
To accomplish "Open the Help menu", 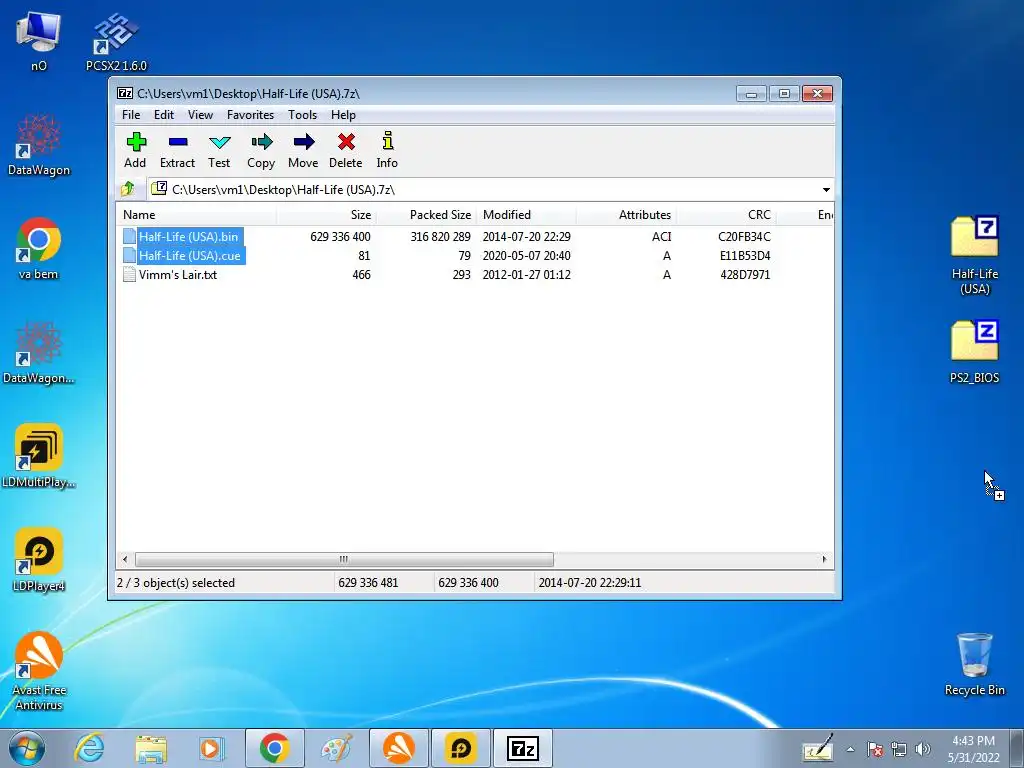I will tap(343, 115).
